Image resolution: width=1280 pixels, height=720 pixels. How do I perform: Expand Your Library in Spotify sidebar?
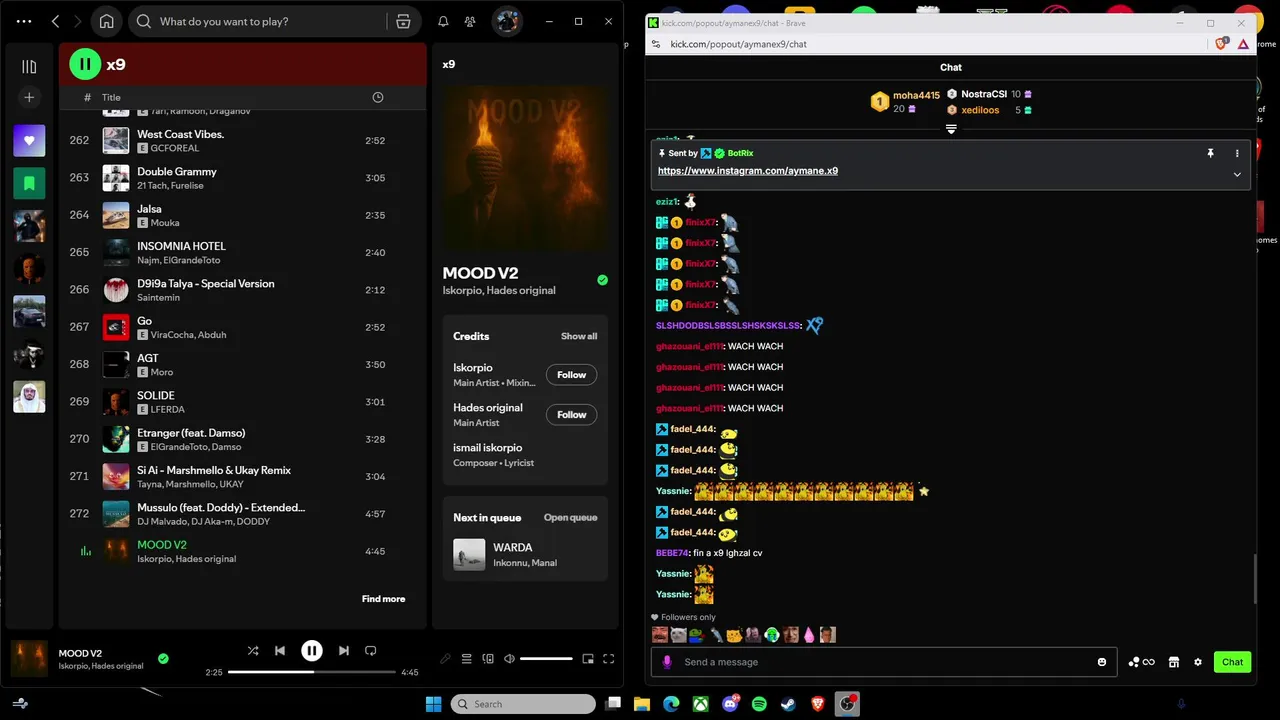29,66
